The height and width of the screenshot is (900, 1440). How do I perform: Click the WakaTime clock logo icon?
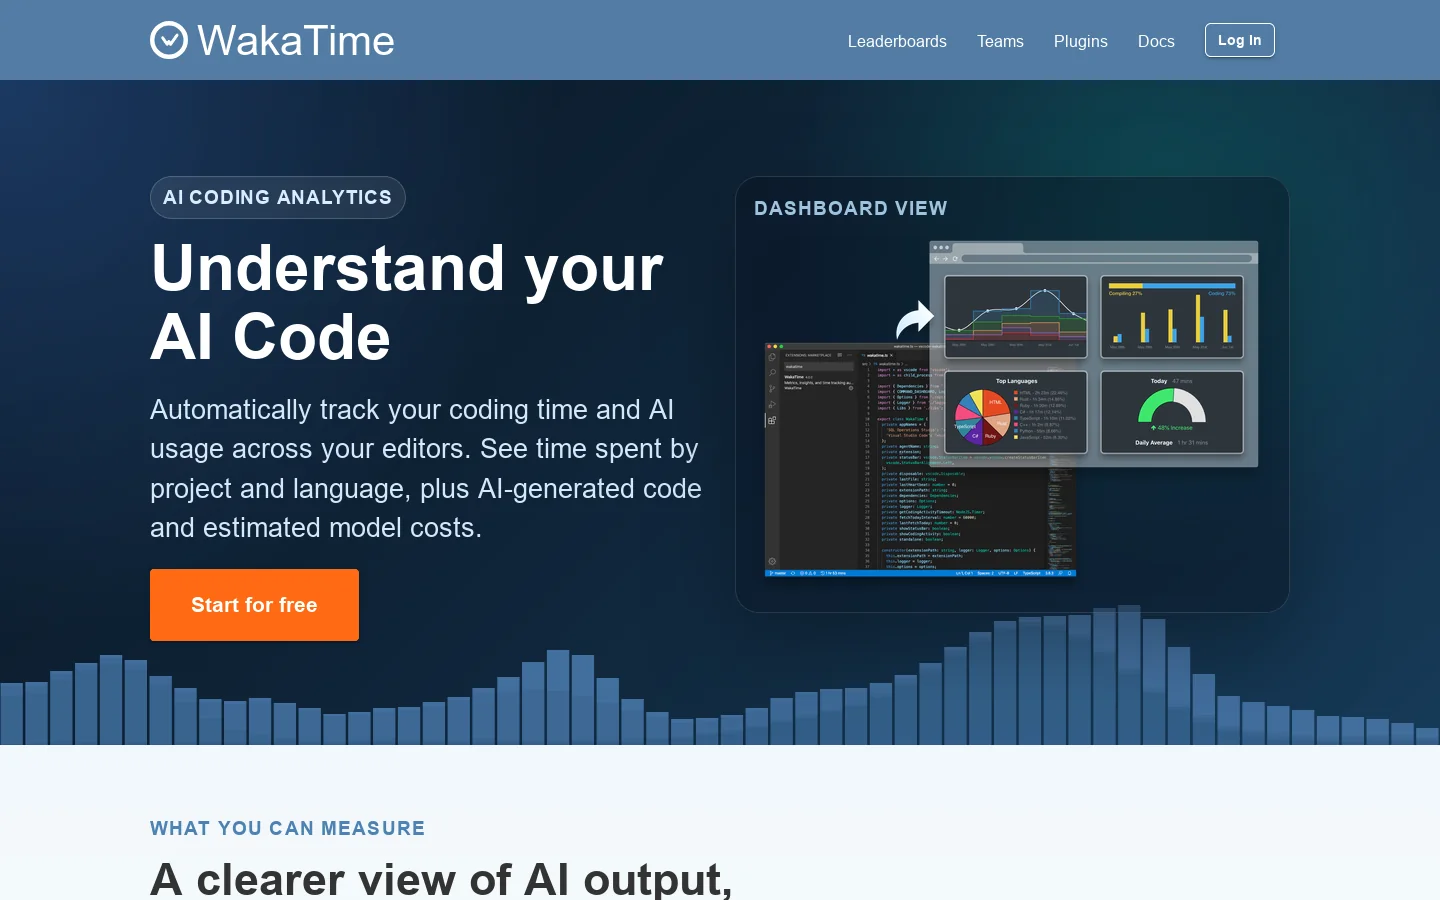click(x=169, y=40)
